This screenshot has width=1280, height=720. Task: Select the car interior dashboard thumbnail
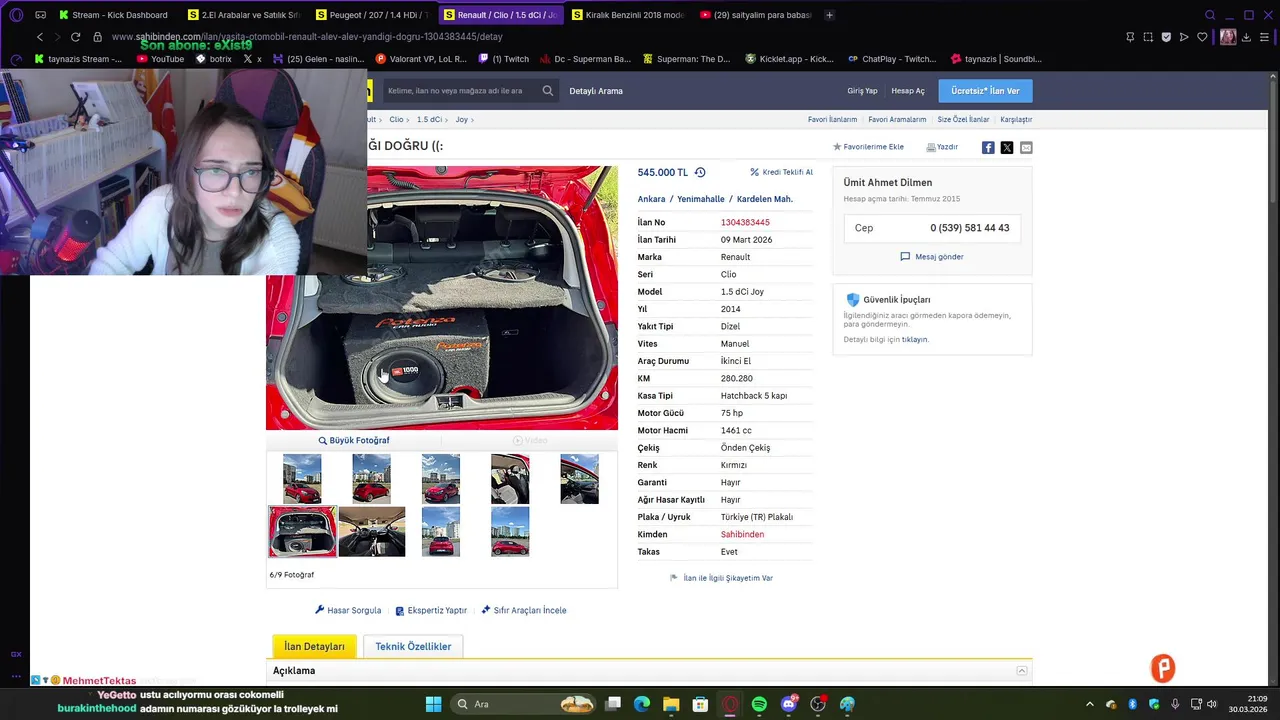(x=372, y=531)
